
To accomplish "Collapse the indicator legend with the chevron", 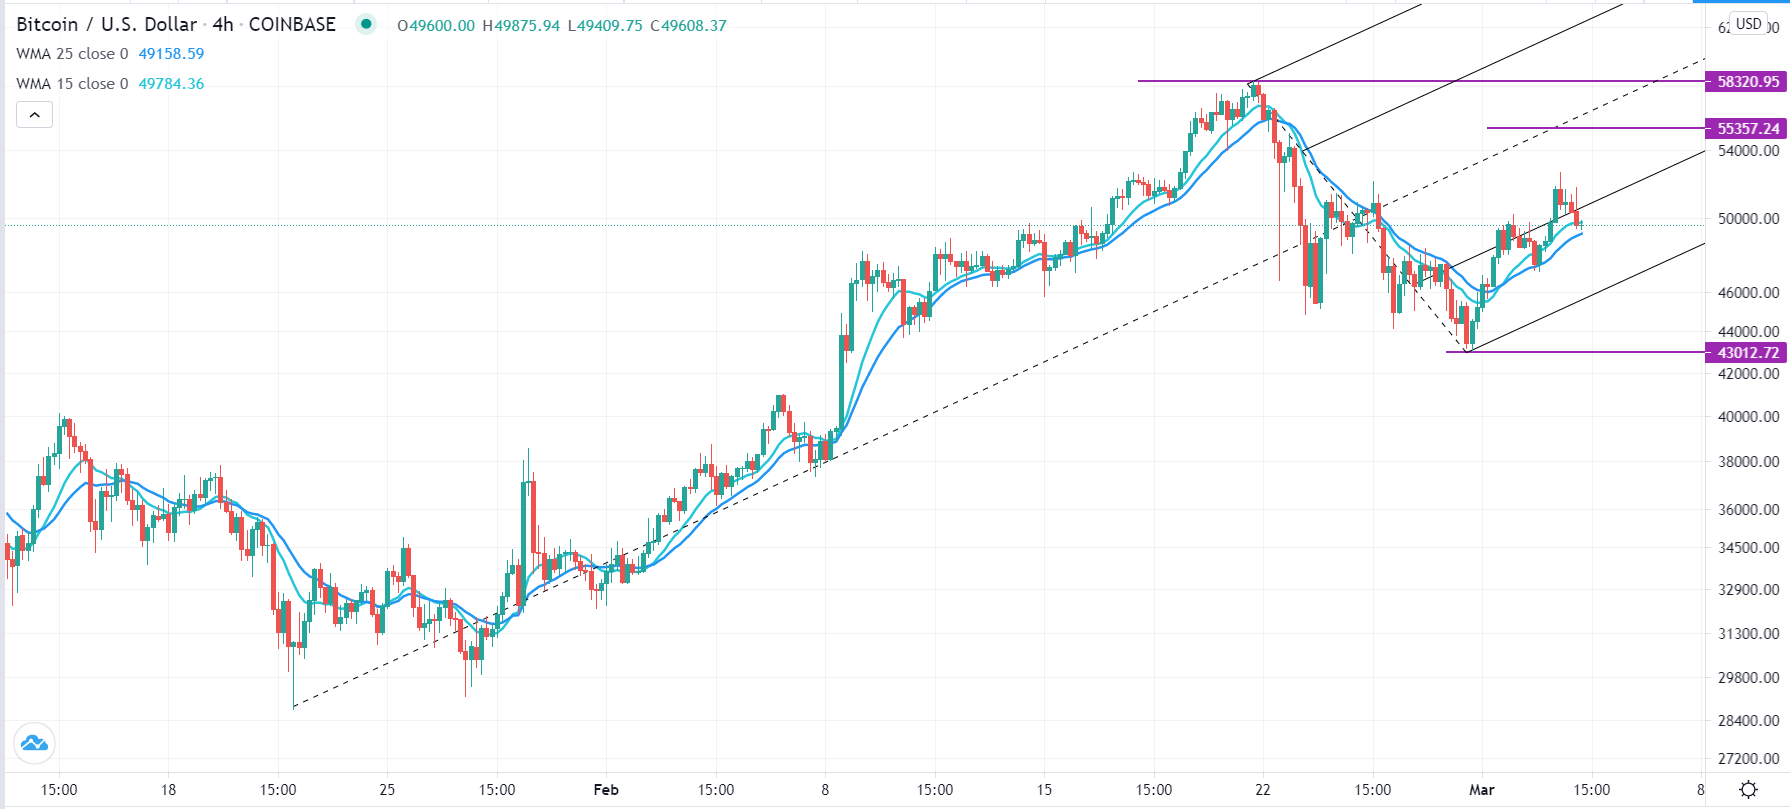I will pyautogui.click(x=34, y=114).
